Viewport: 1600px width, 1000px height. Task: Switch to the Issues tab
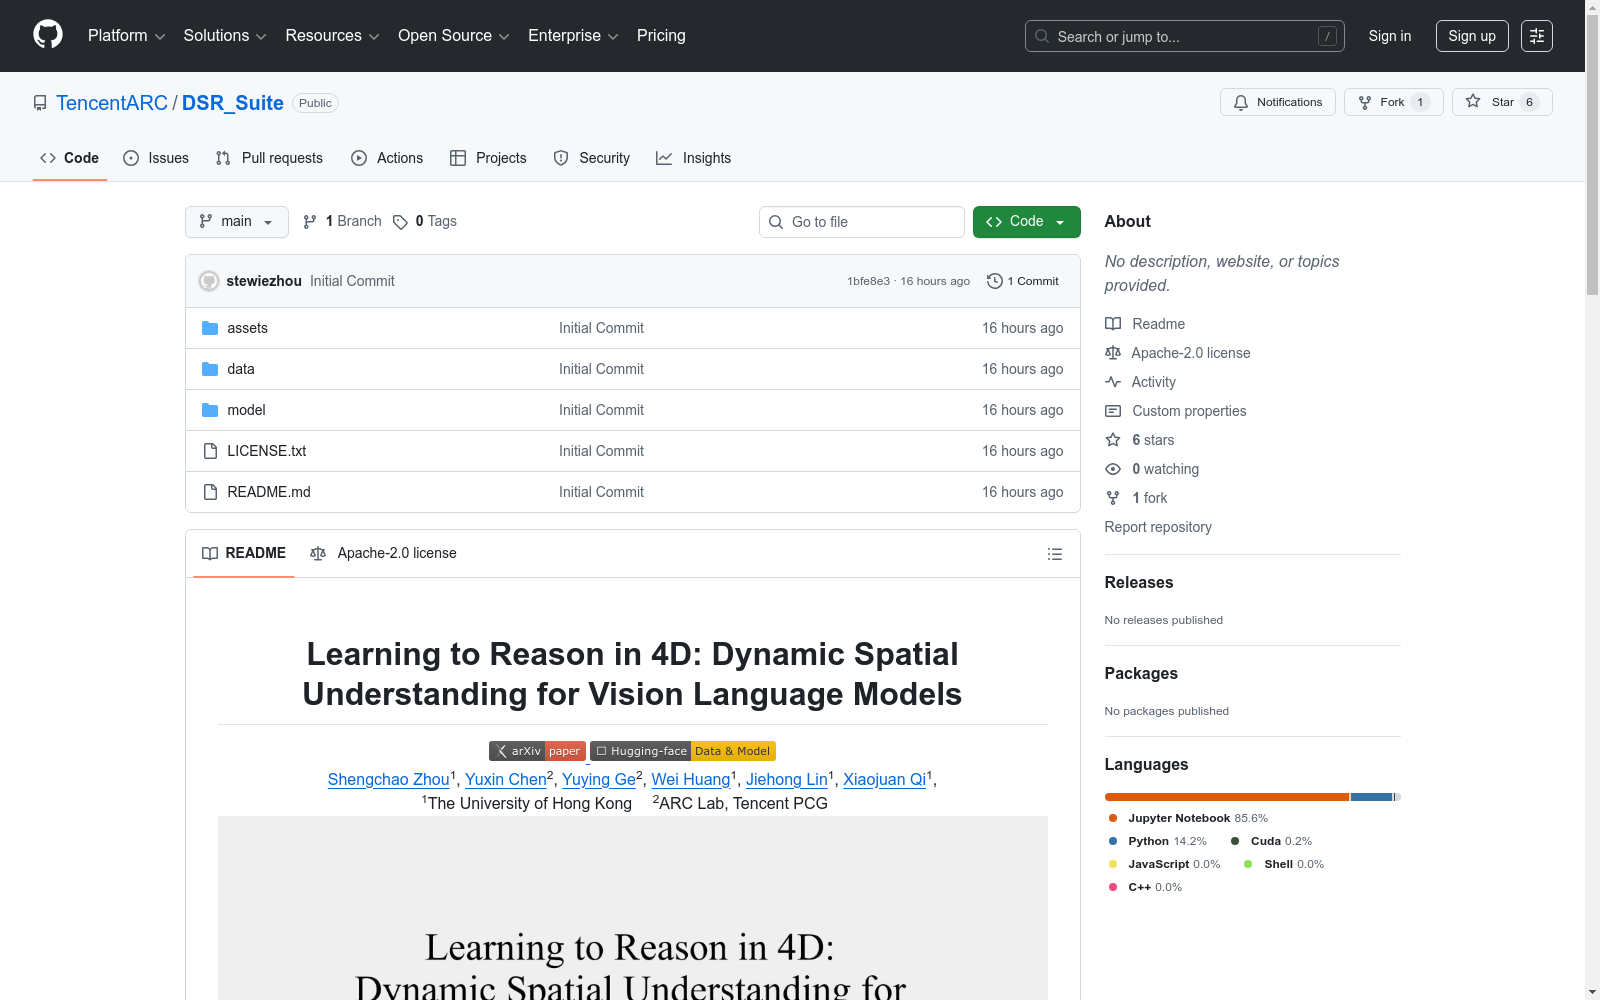pyautogui.click(x=156, y=158)
